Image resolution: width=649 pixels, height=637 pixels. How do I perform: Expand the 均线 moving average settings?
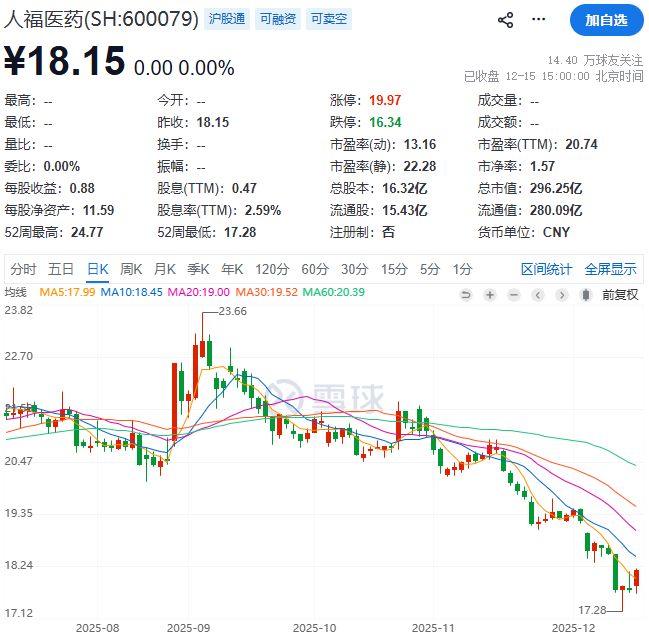point(15,292)
